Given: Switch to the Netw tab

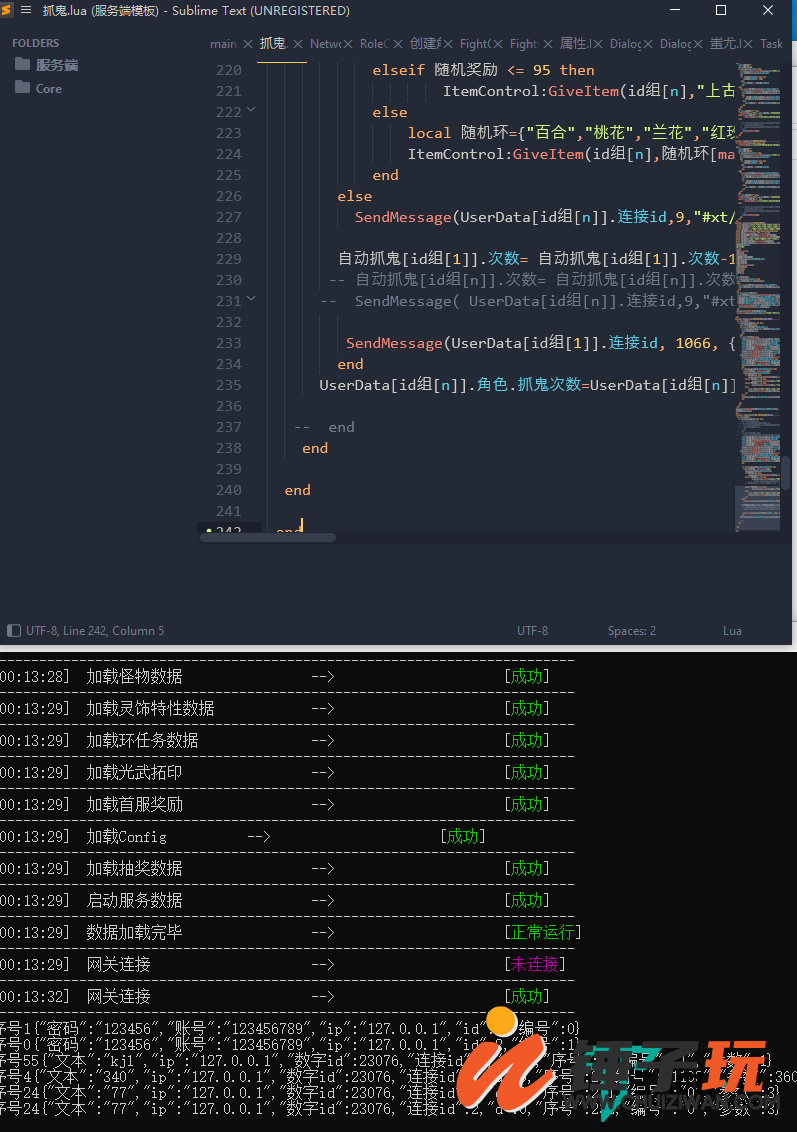Looking at the screenshot, I should pos(326,44).
